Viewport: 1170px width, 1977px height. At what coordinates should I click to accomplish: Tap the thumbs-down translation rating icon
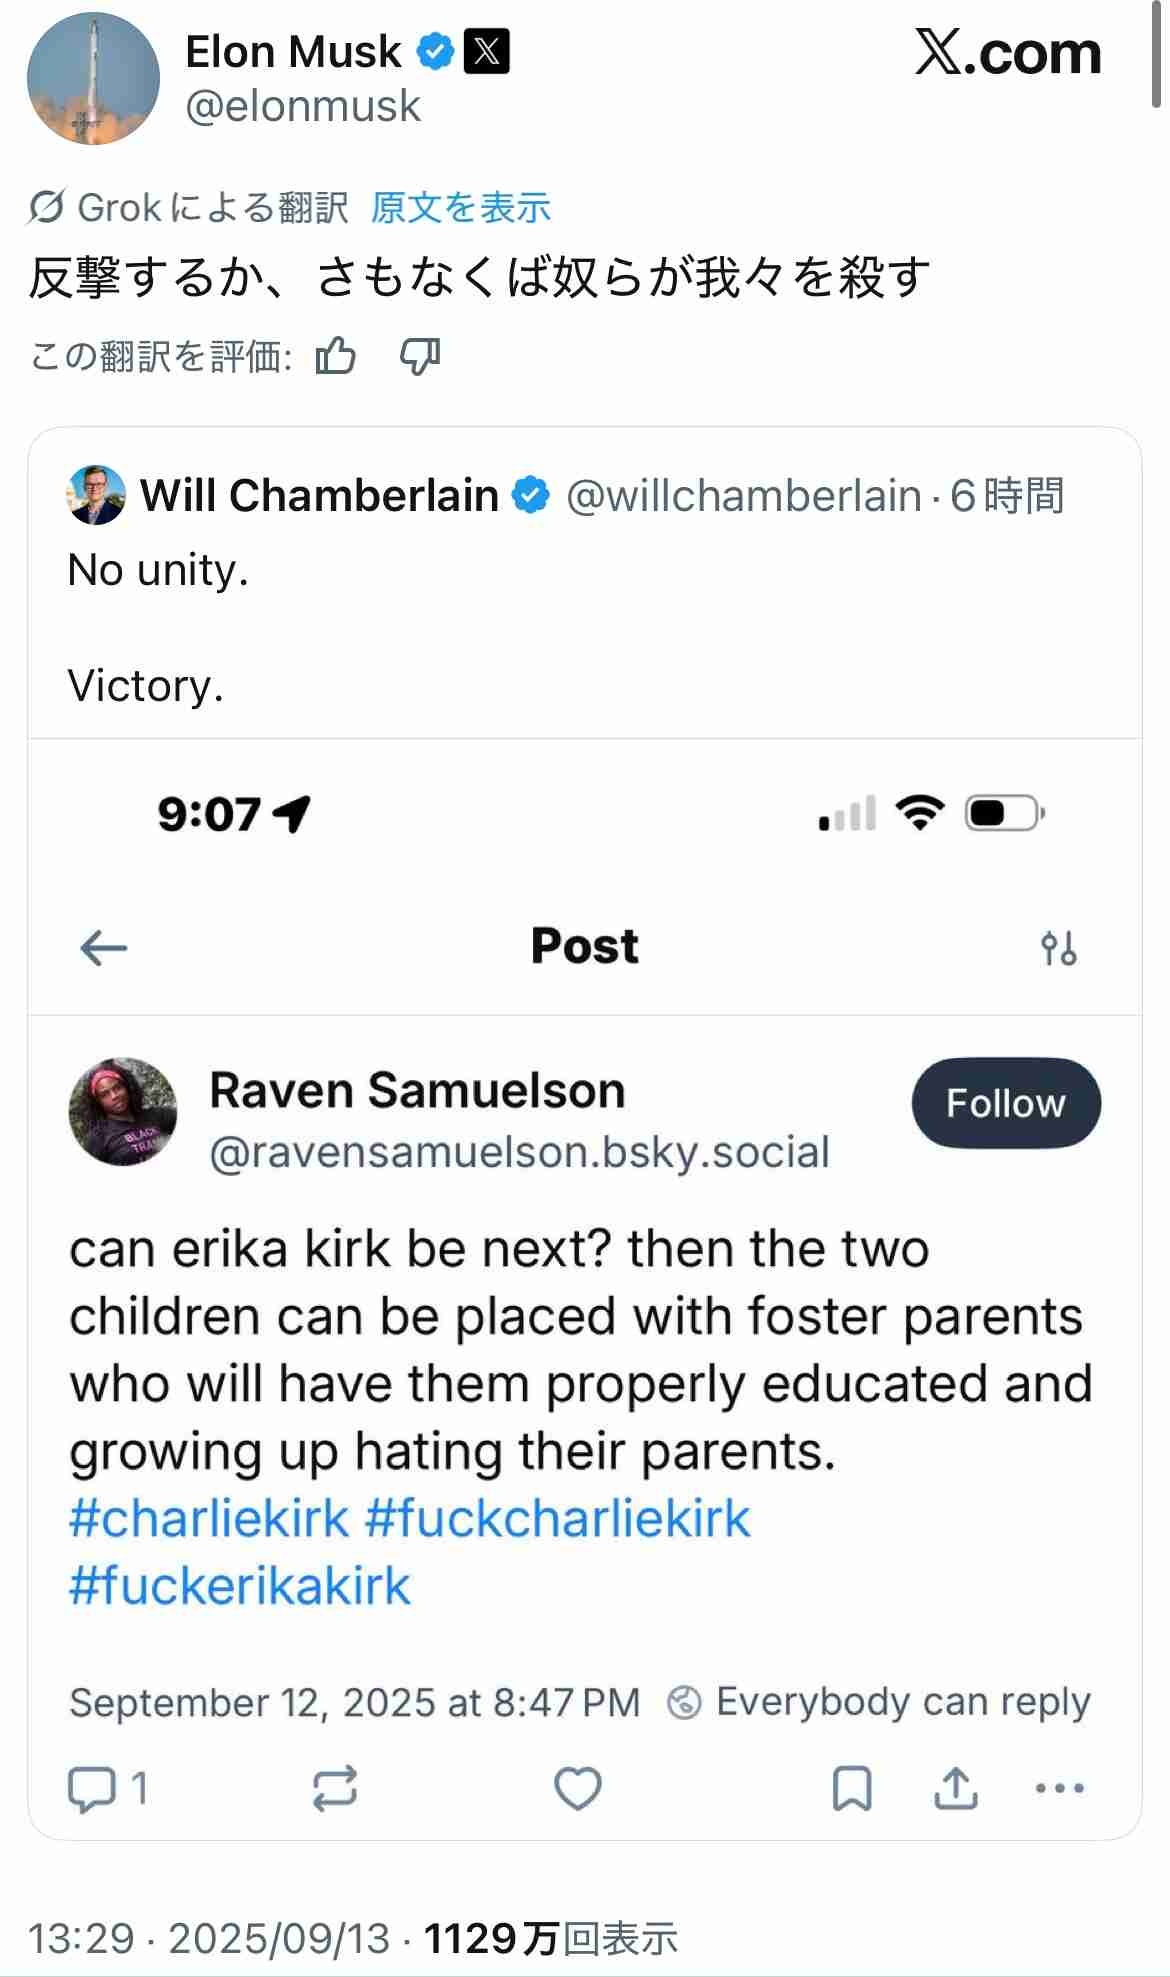coord(420,356)
